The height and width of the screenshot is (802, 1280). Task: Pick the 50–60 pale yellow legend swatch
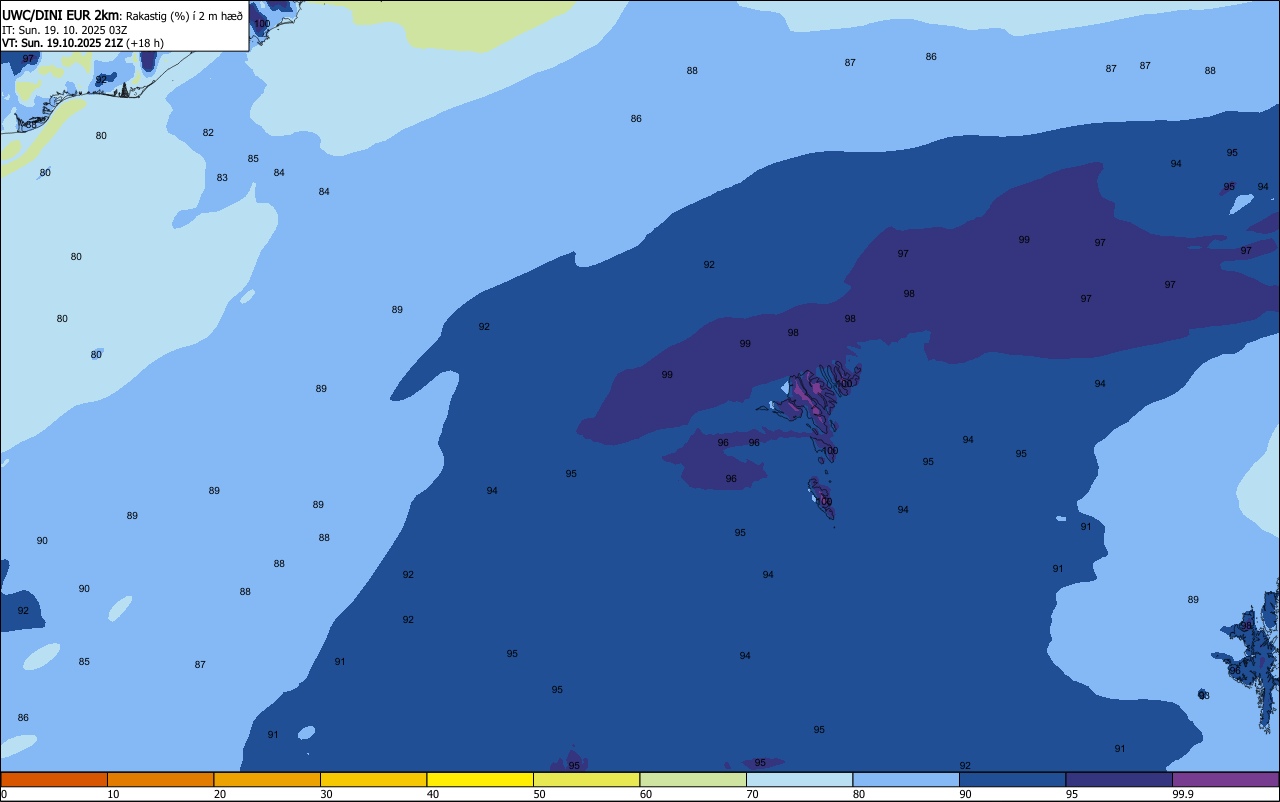(x=586, y=779)
